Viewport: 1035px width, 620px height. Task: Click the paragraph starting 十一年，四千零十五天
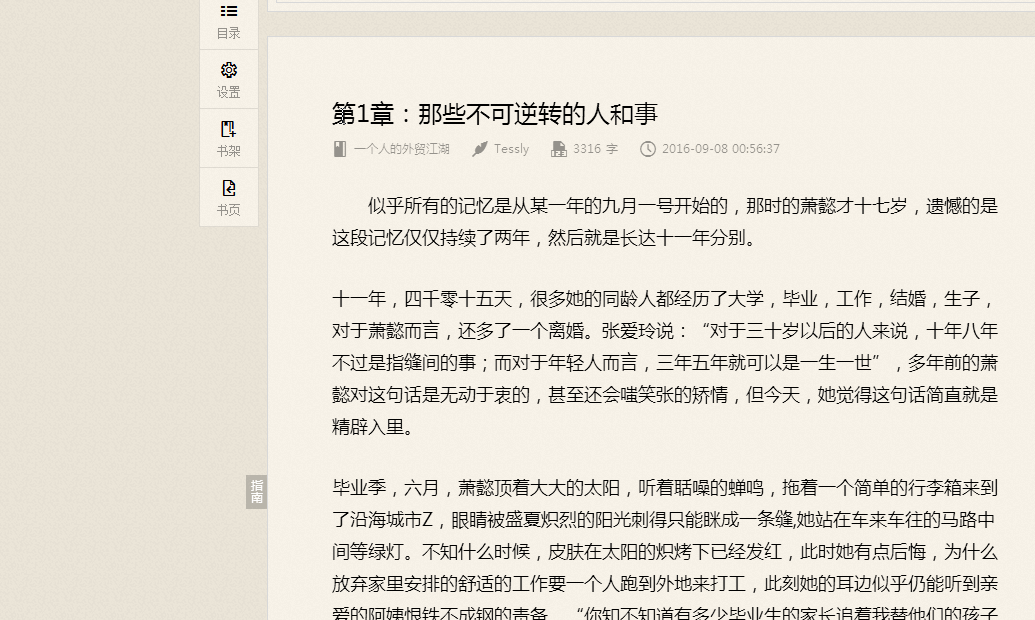[x=665, y=362]
